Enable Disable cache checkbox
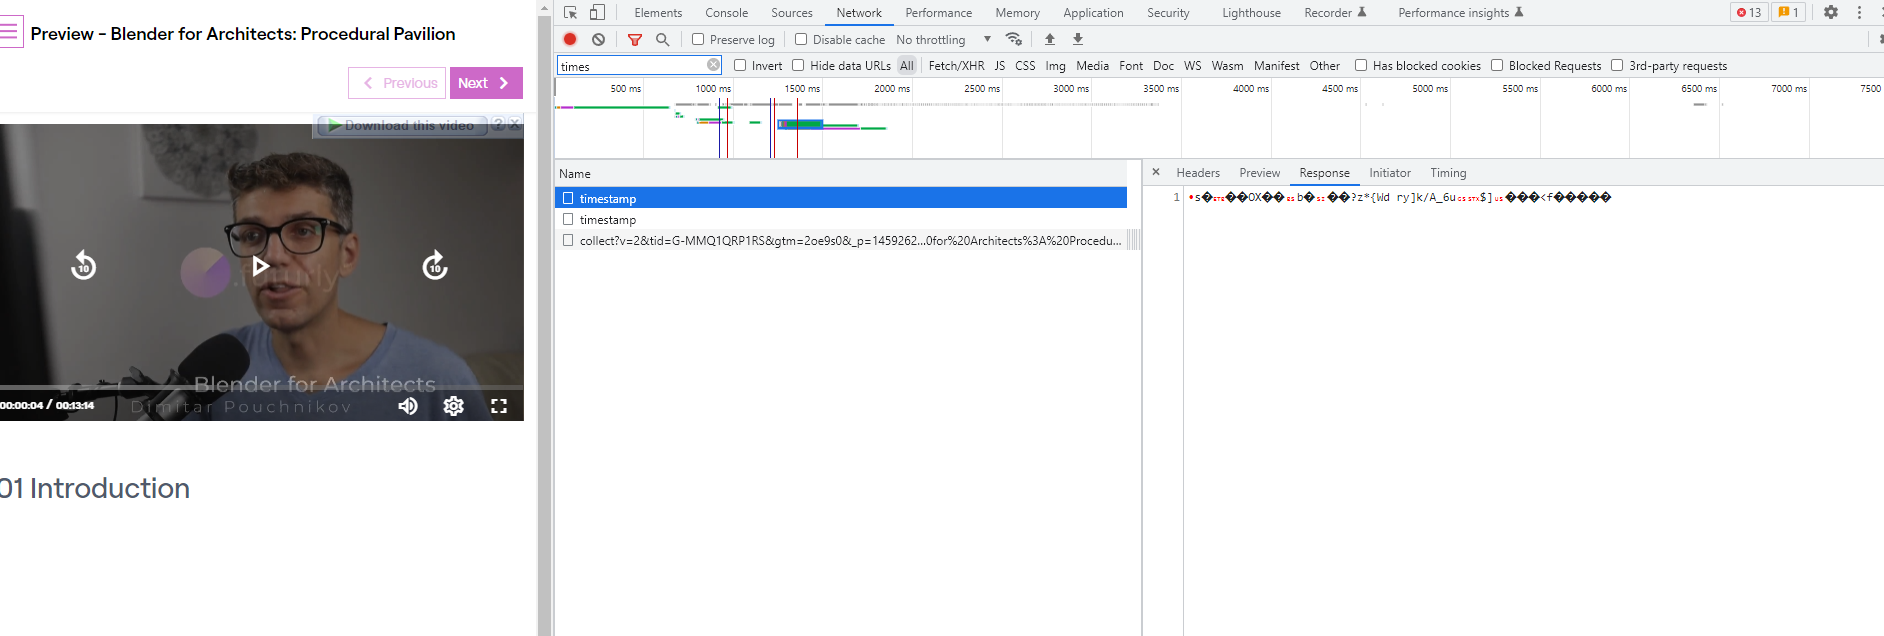 [801, 39]
